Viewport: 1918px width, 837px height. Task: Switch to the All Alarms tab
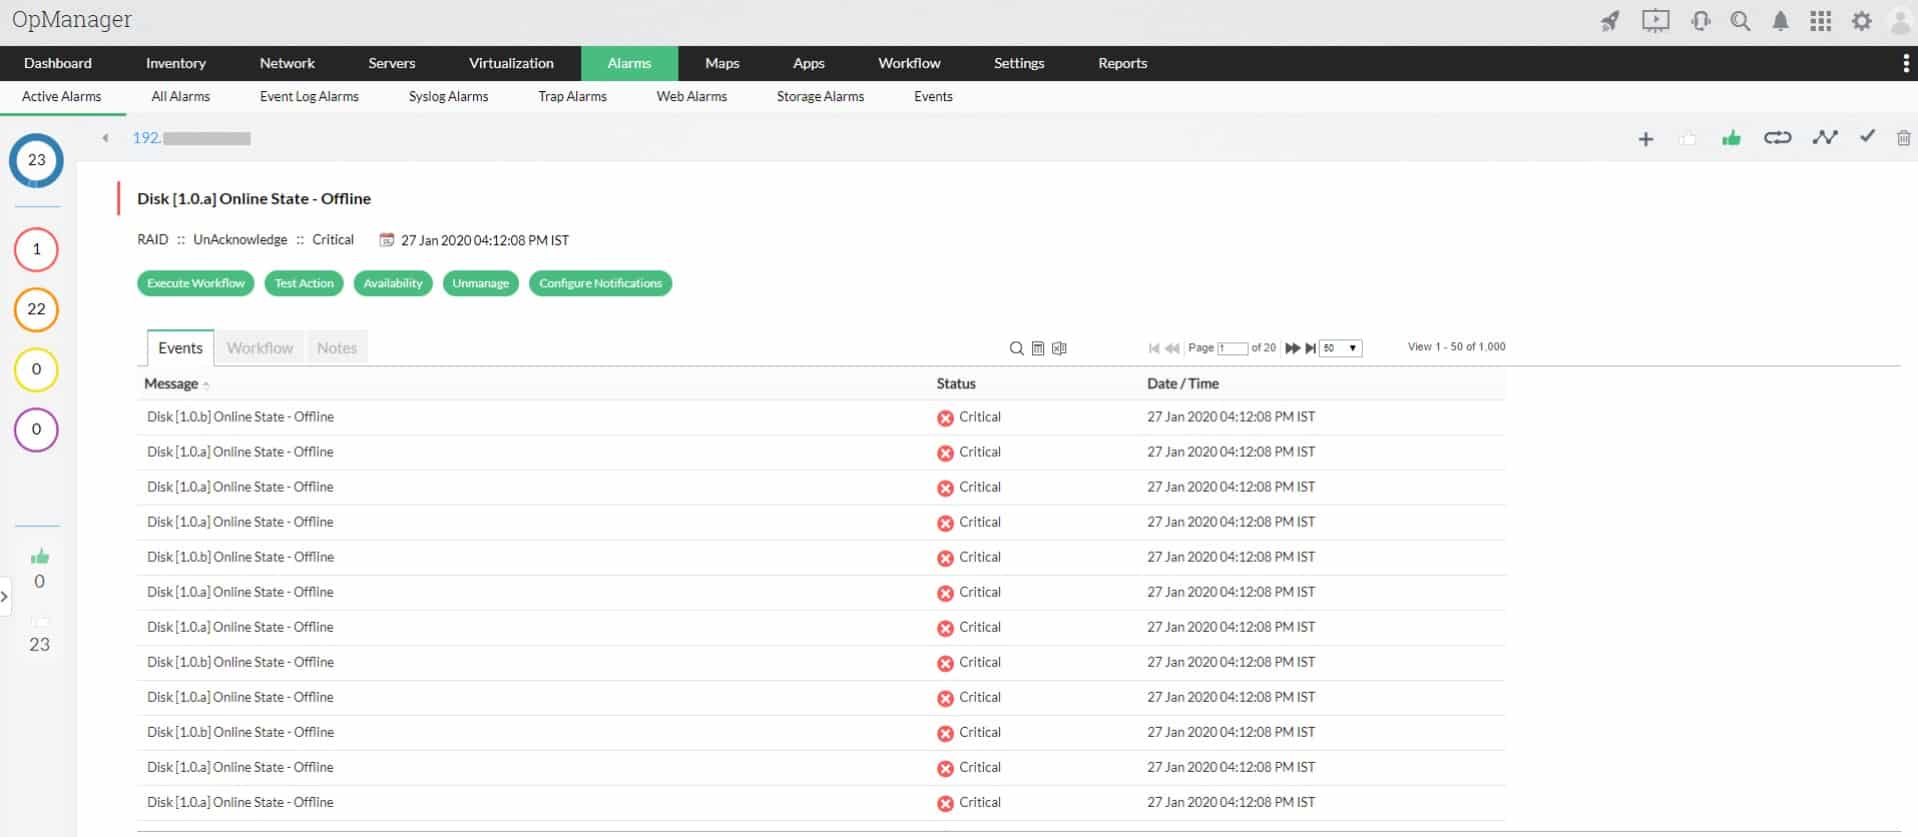pos(180,97)
